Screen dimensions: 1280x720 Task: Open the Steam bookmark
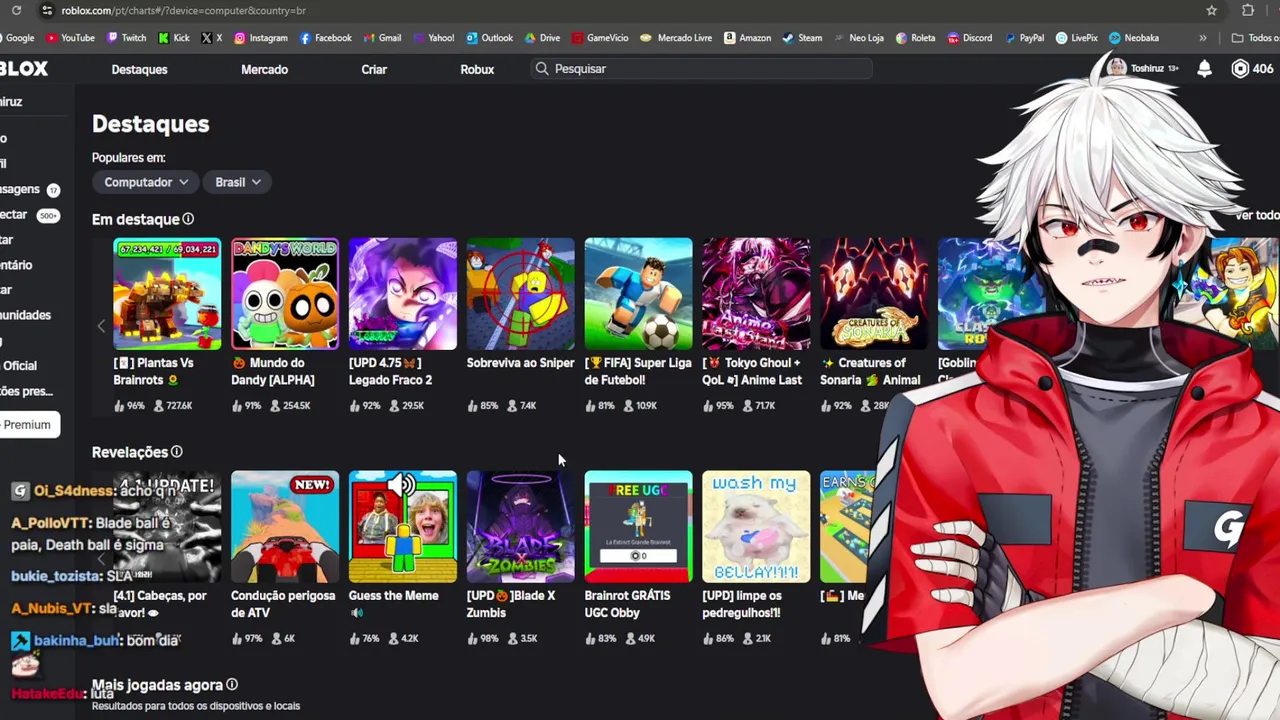tap(802, 38)
